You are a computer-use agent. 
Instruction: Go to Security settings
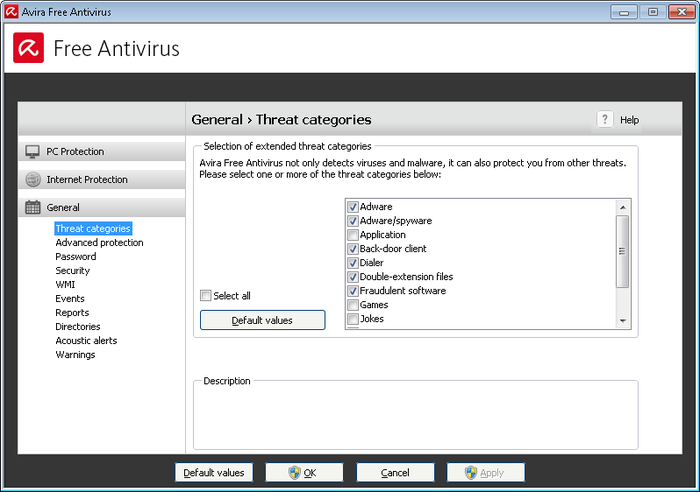pyautogui.click(x=72, y=271)
